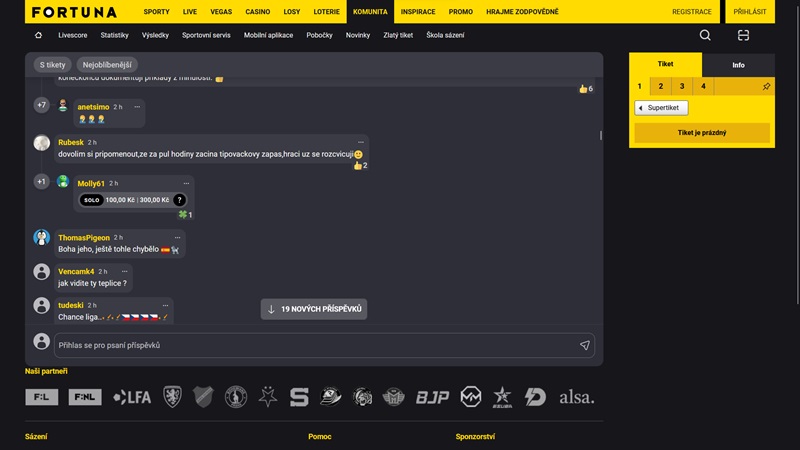Pin the ticket panel with pin icon
This screenshot has width=800, height=450.
[766, 87]
